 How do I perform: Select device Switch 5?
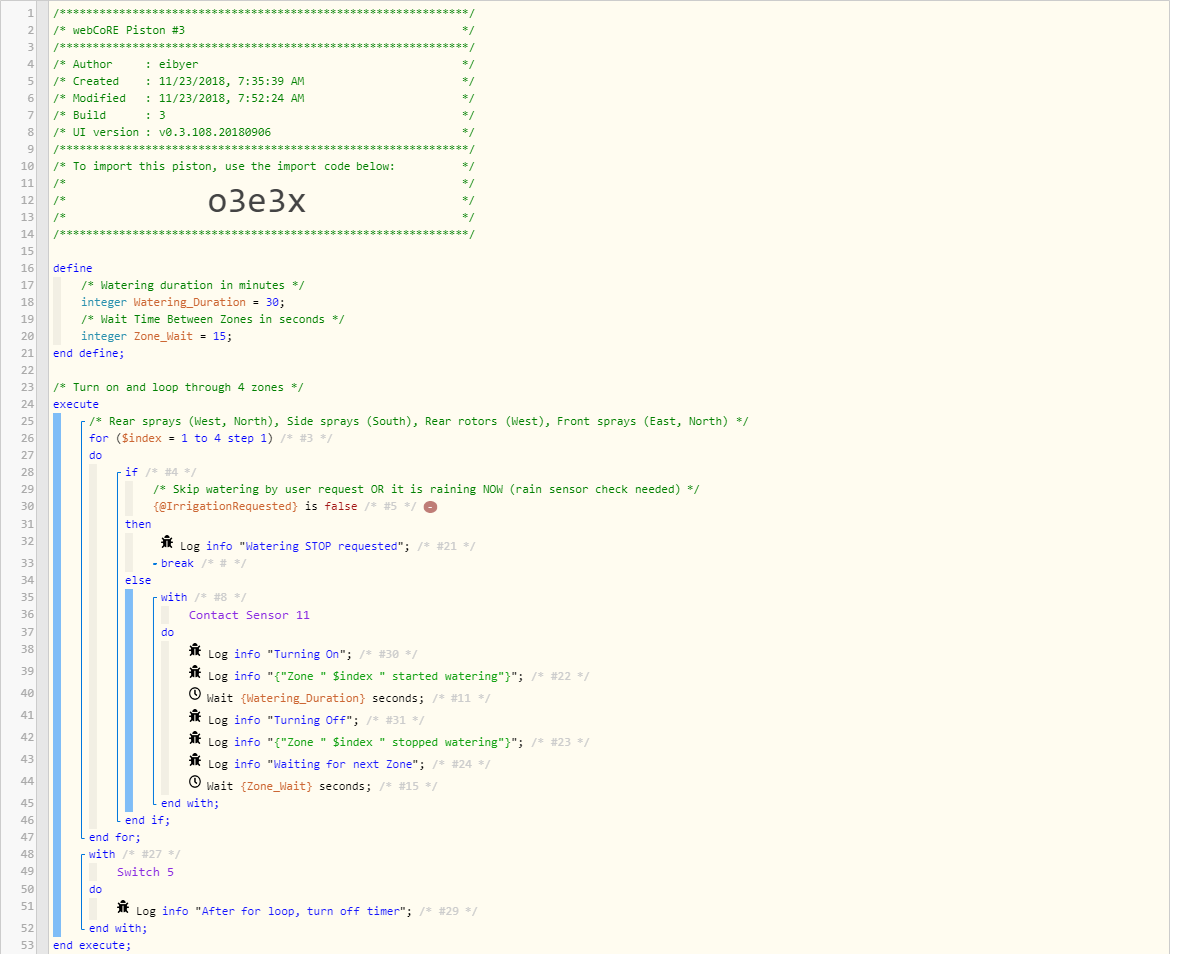145,872
